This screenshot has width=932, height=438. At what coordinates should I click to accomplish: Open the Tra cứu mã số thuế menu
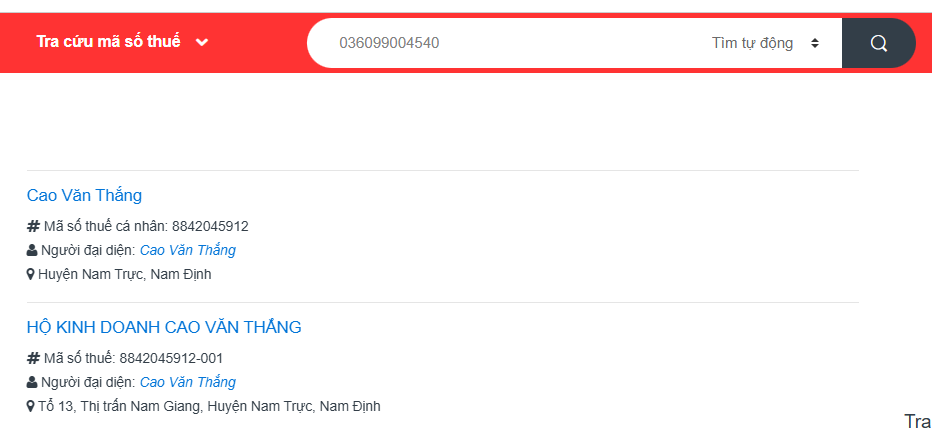pyautogui.click(x=108, y=42)
